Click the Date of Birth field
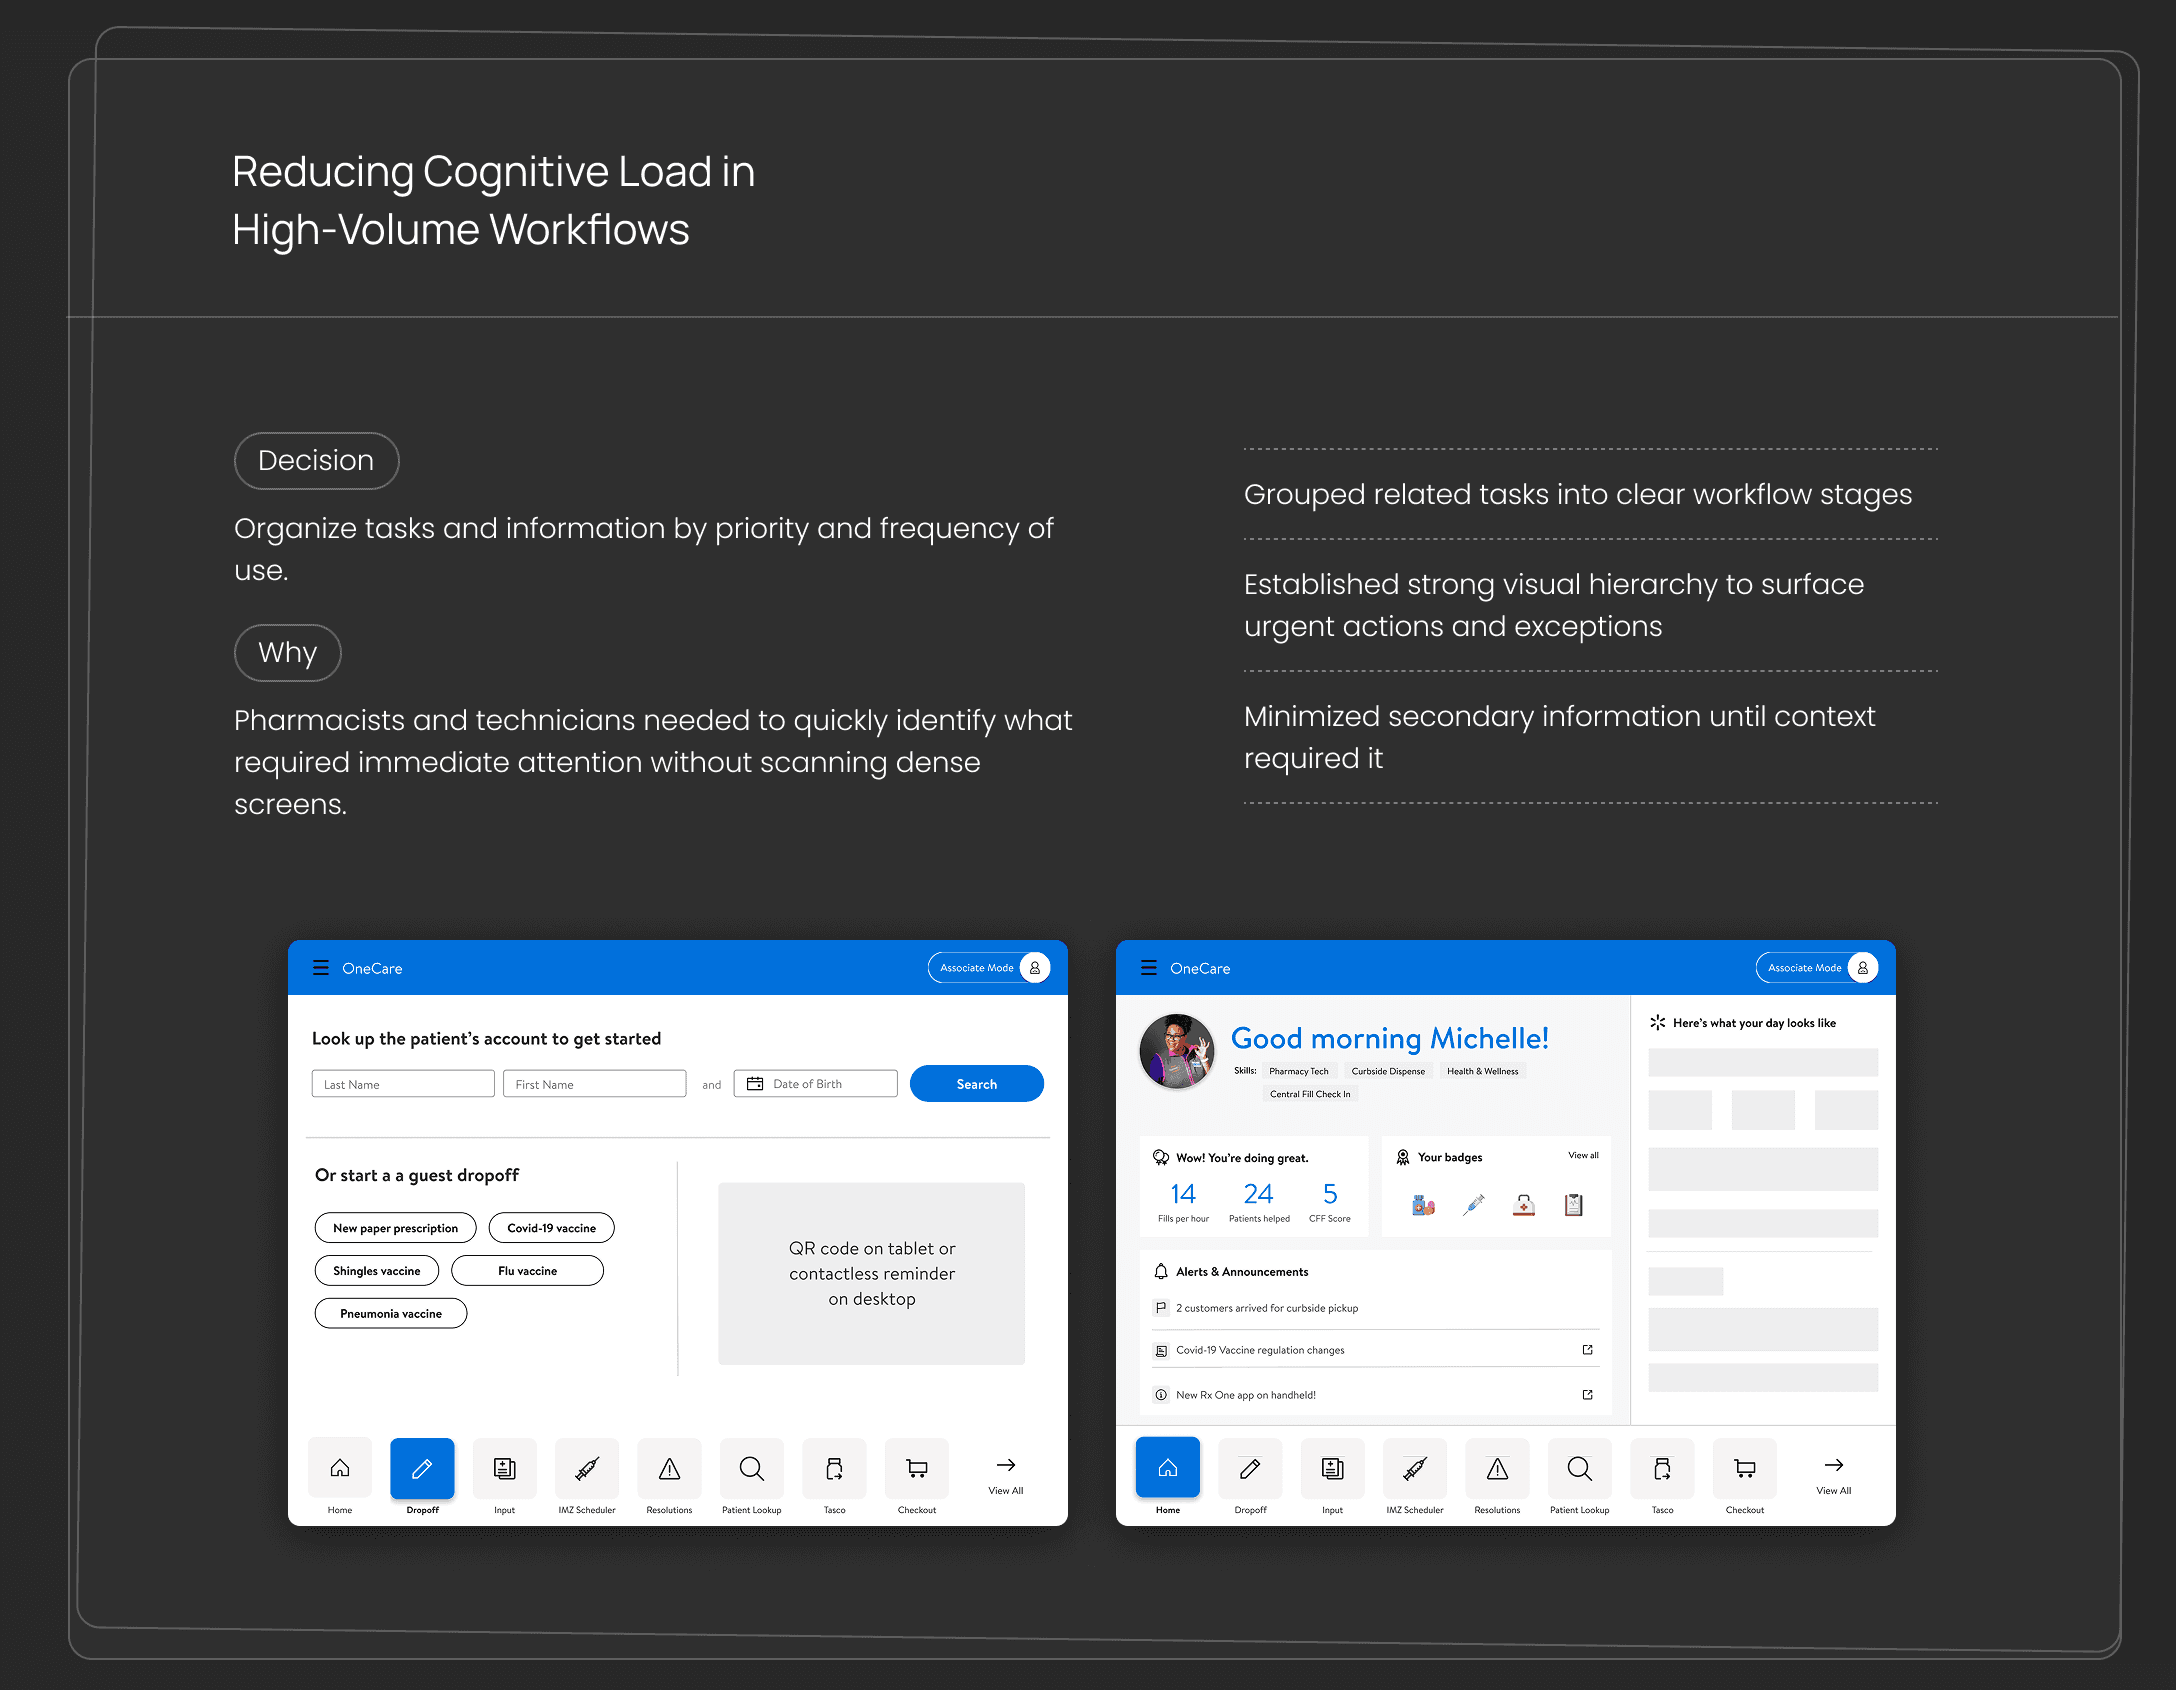The image size is (2176, 1690). 816,1084
